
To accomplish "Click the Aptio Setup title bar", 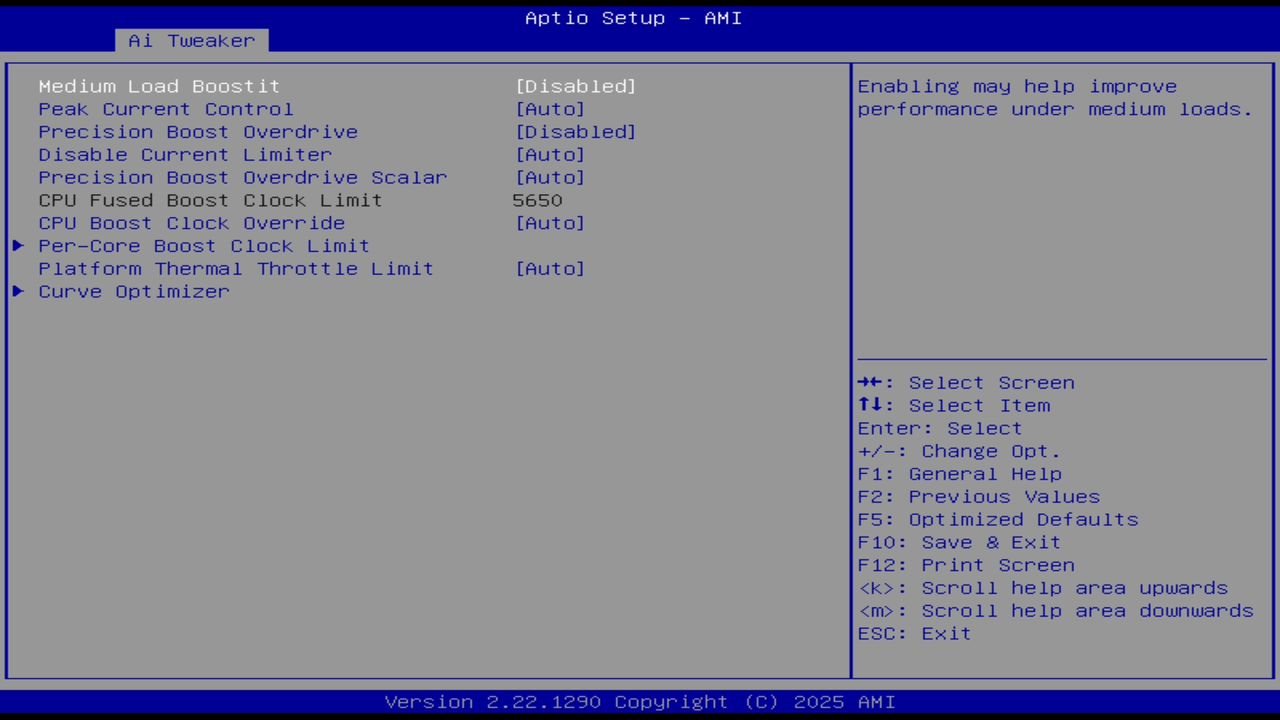I will [x=633, y=17].
